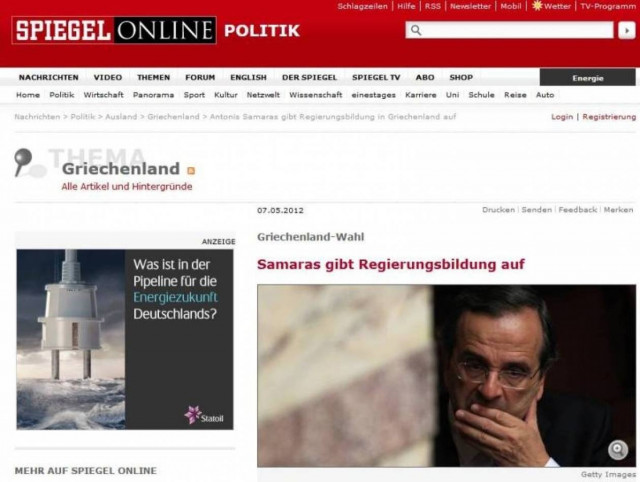Click the Registrierung link
The height and width of the screenshot is (482, 640).
tap(609, 117)
